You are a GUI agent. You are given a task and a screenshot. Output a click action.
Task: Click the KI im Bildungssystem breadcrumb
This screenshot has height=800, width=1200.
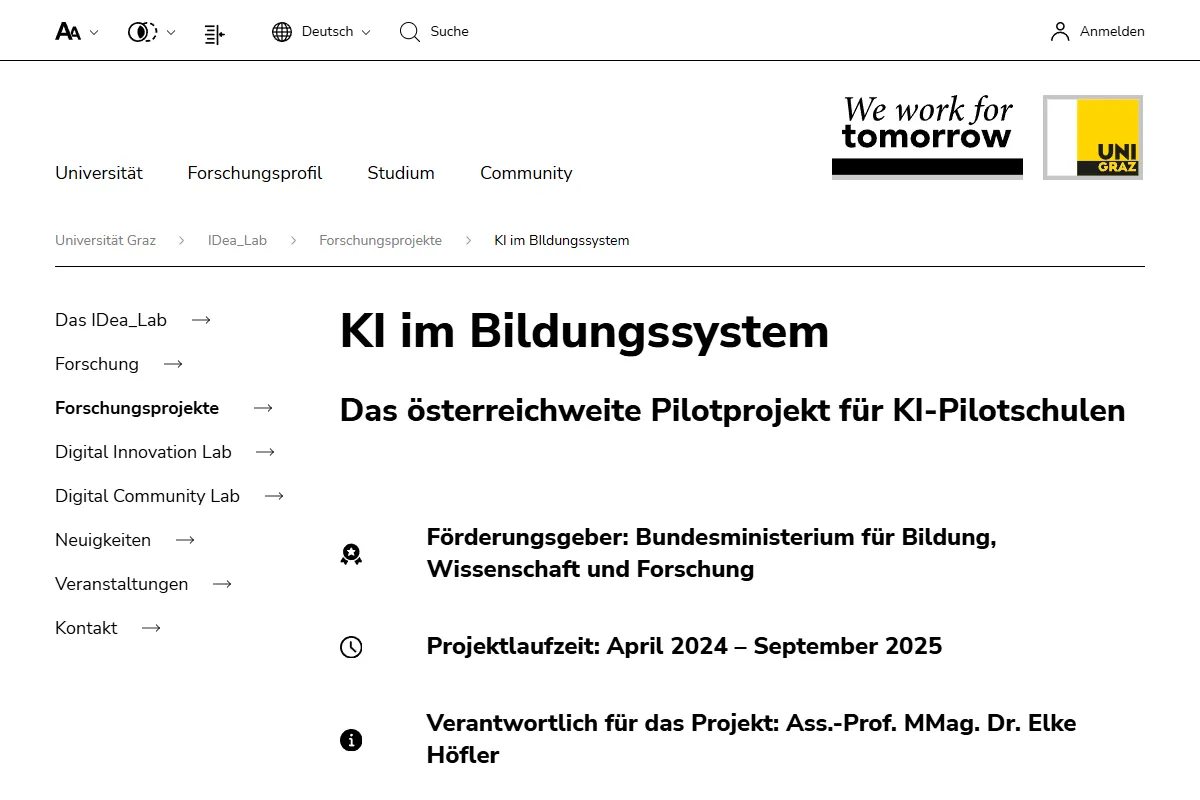(x=562, y=240)
